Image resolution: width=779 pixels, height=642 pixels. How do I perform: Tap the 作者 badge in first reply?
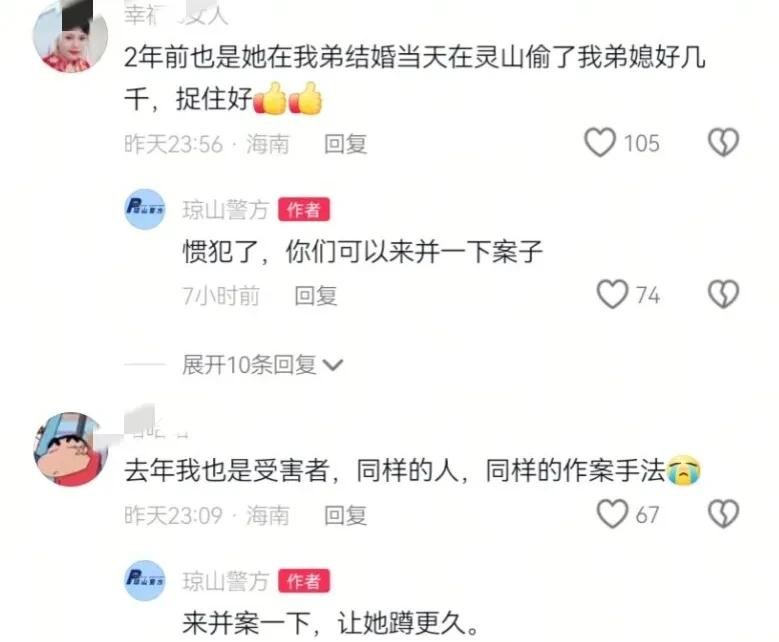point(304,210)
